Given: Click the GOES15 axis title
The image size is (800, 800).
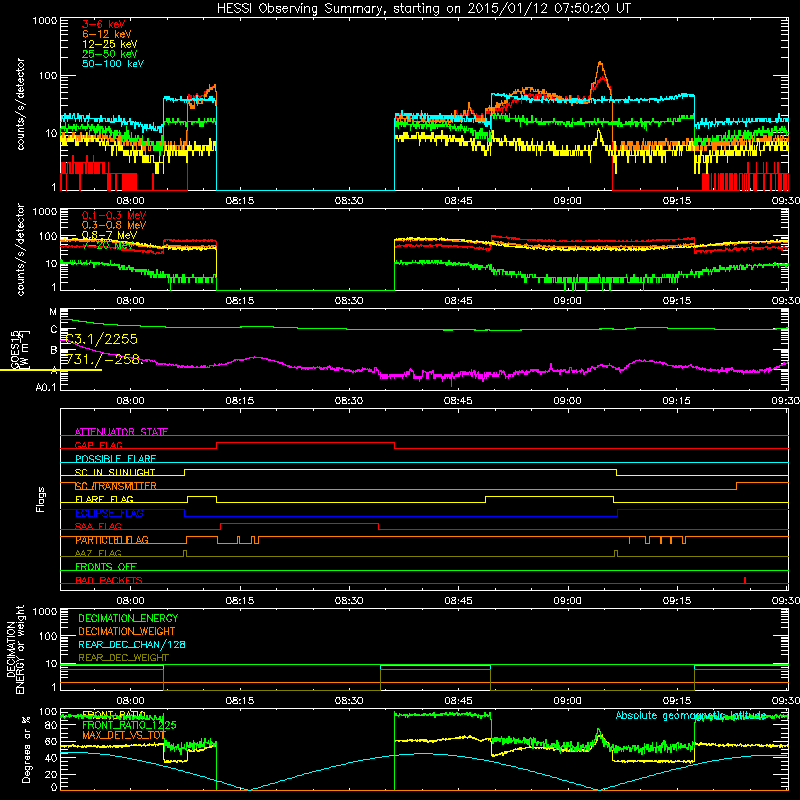Looking at the screenshot, I should (15, 350).
